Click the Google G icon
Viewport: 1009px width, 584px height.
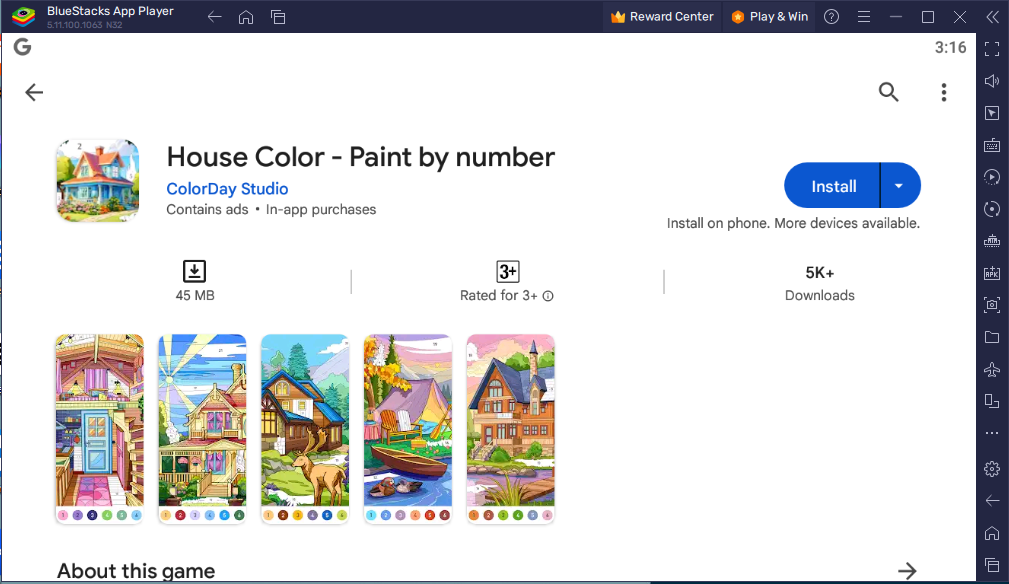(23, 47)
